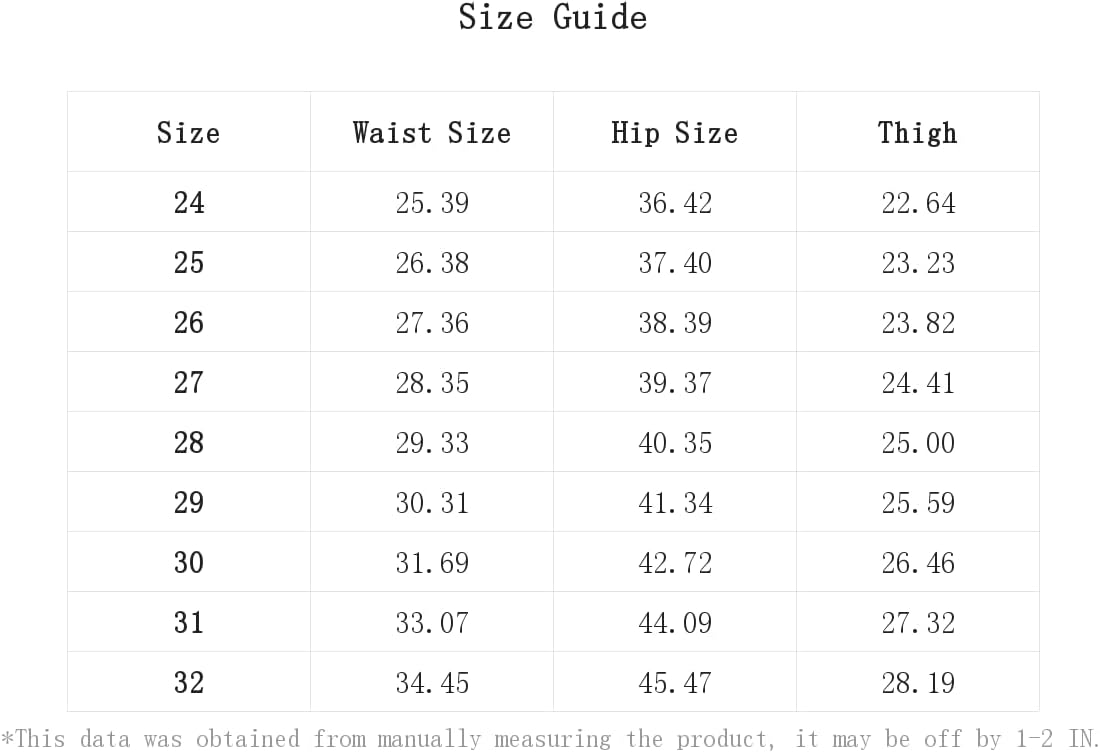The width and height of the screenshot is (1100, 753).
Task: Select the size 32 row label
Action: click(x=189, y=683)
